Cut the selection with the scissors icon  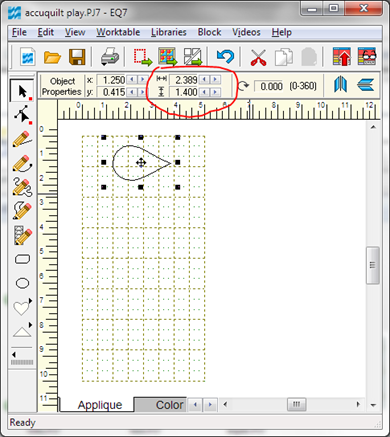pyautogui.click(x=258, y=57)
